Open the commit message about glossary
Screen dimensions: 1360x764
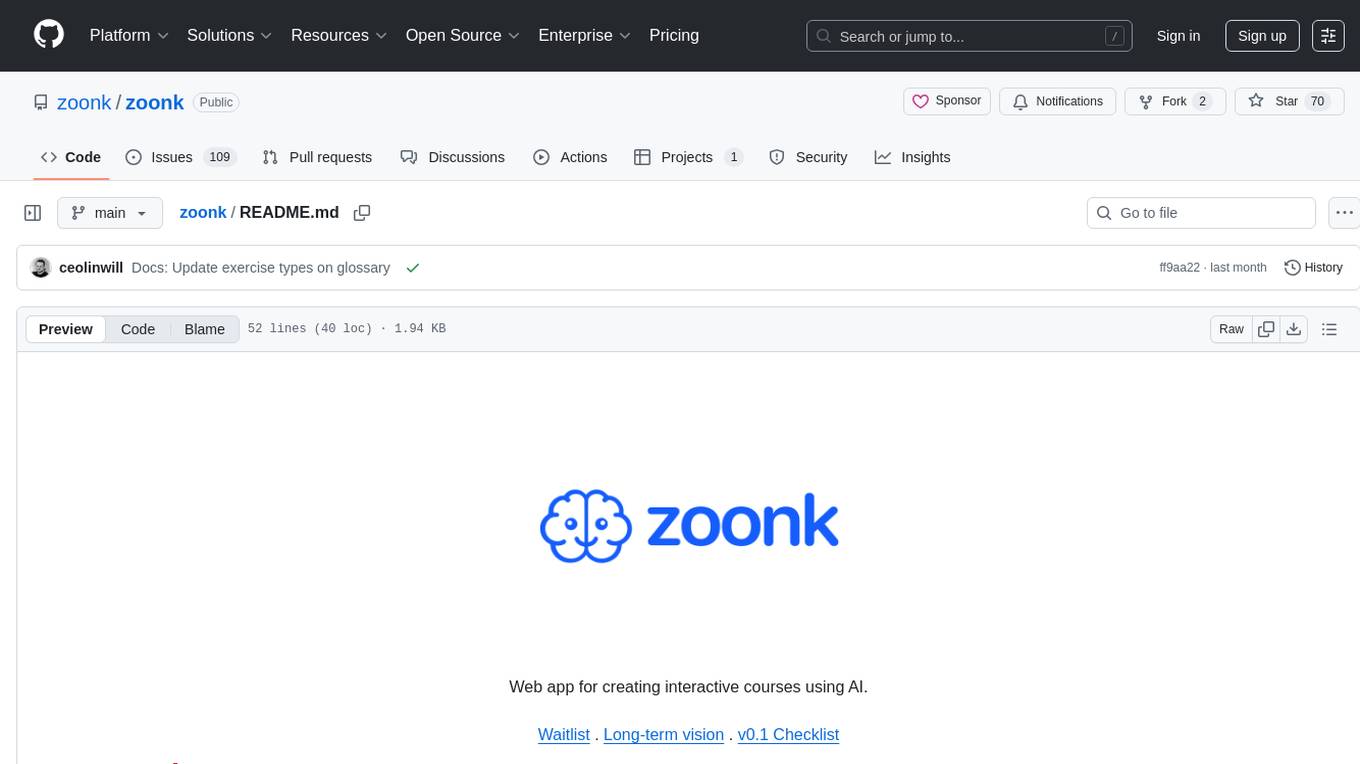pos(261,267)
